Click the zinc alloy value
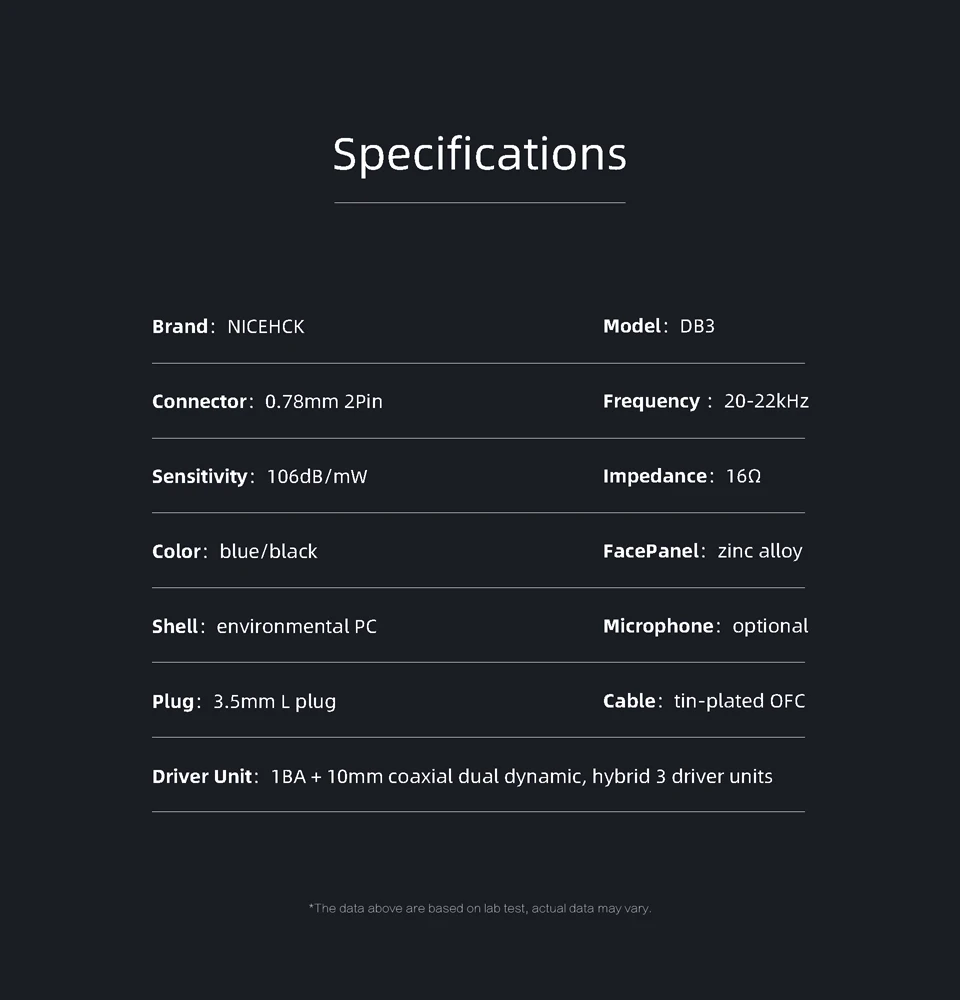This screenshot has width=960, height=1000. coord(760,552)
